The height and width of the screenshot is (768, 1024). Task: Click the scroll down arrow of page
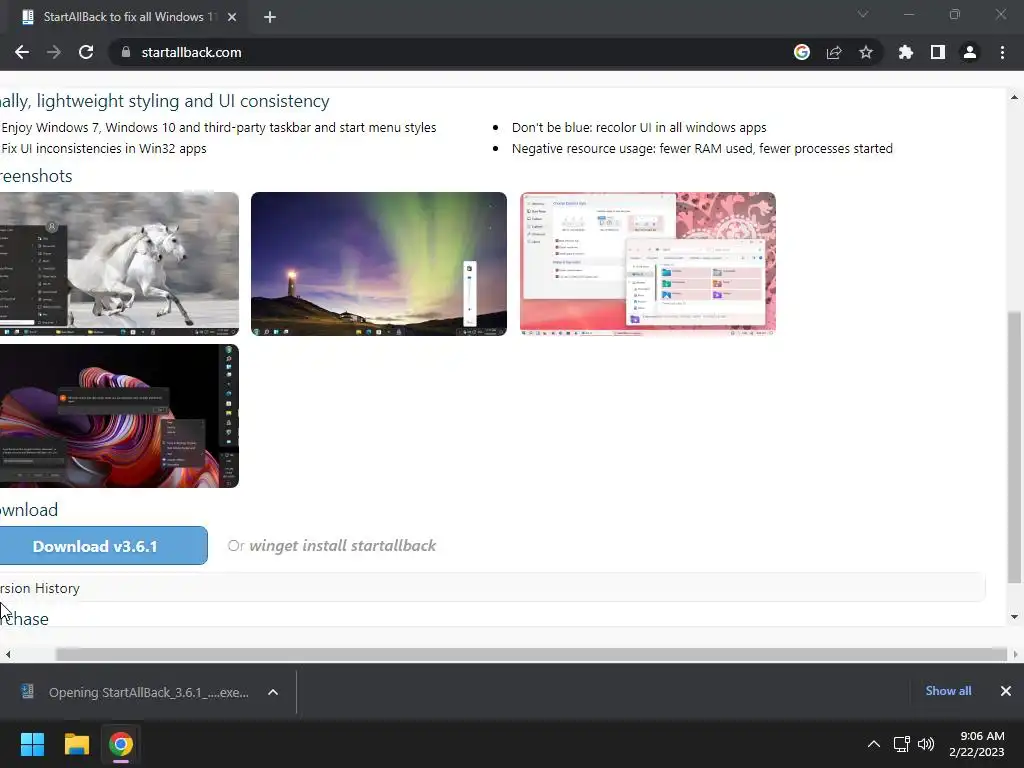(1014, 616)
